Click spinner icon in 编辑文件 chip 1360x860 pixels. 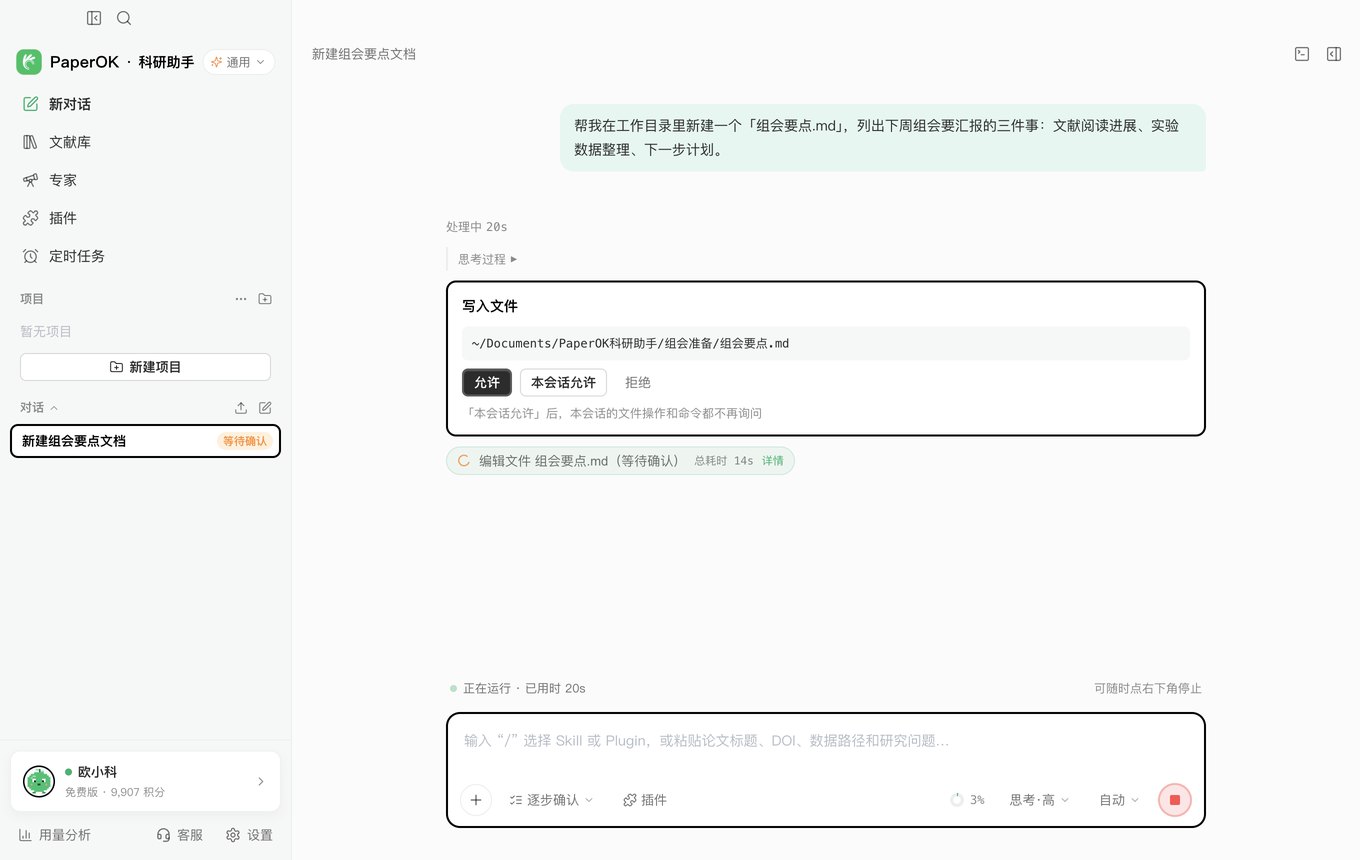(464, 461)
